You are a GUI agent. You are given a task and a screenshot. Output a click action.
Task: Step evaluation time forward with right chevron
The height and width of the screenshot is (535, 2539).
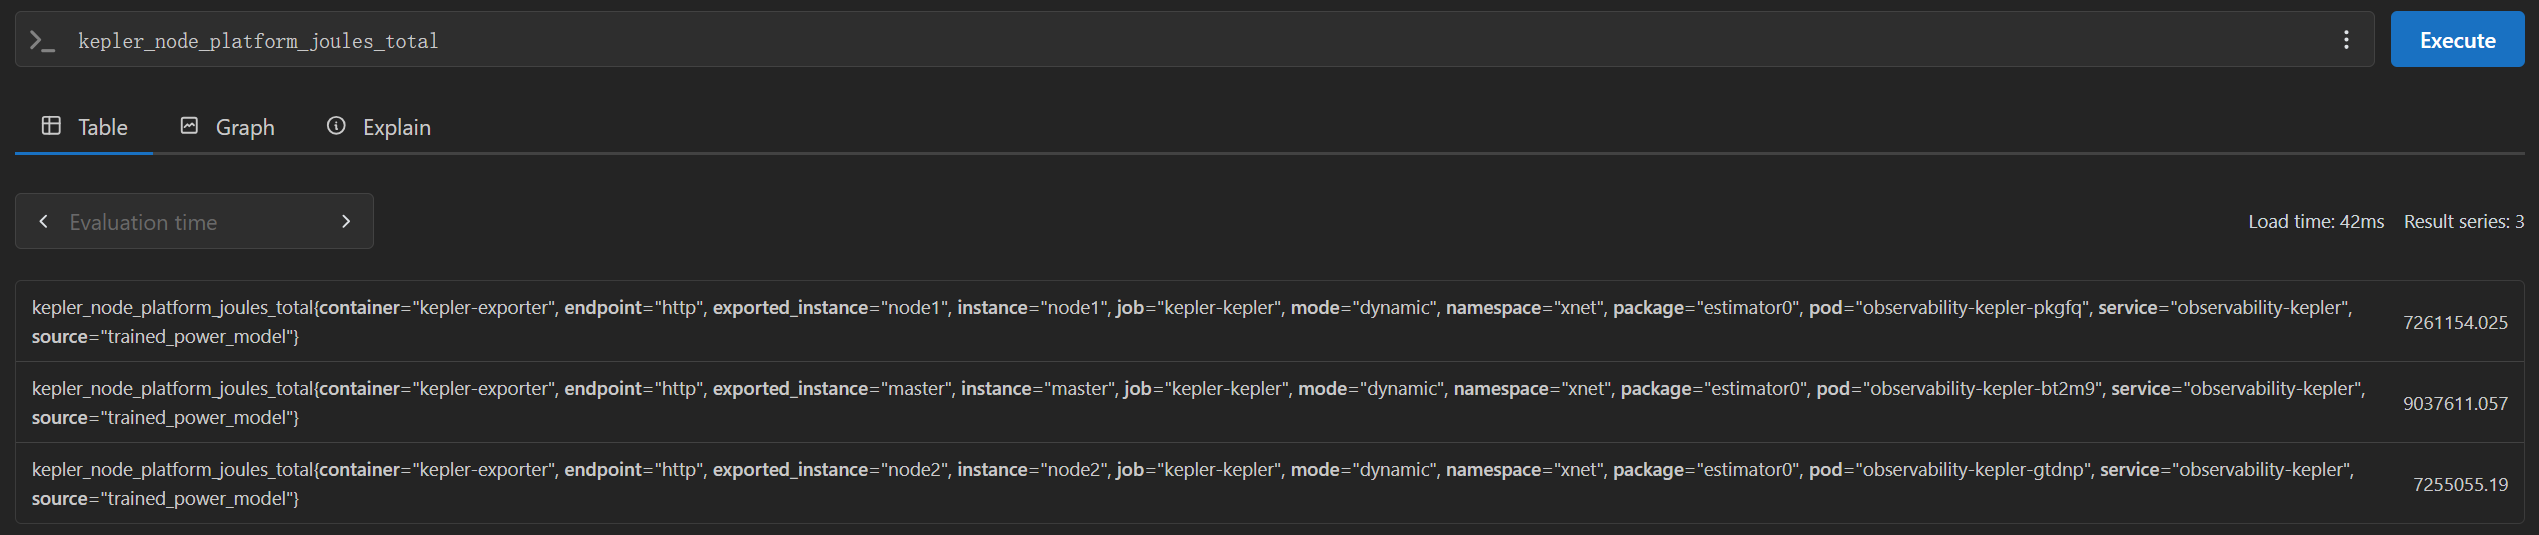coord(346,221)
